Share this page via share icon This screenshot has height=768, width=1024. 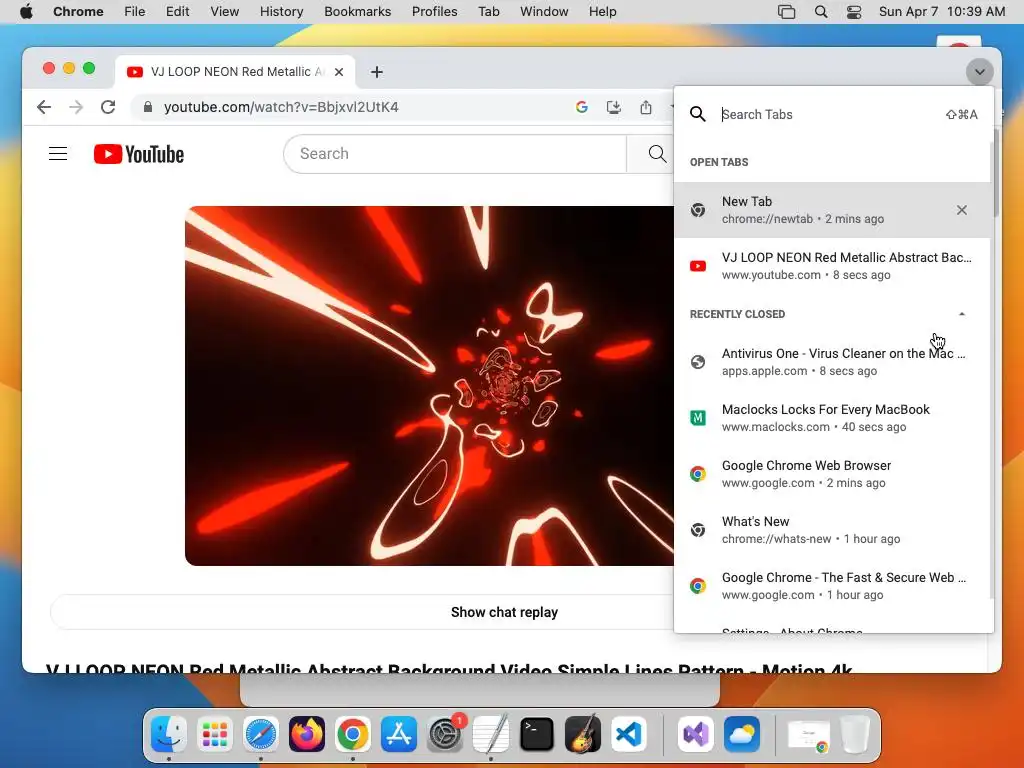click(645, 107)
